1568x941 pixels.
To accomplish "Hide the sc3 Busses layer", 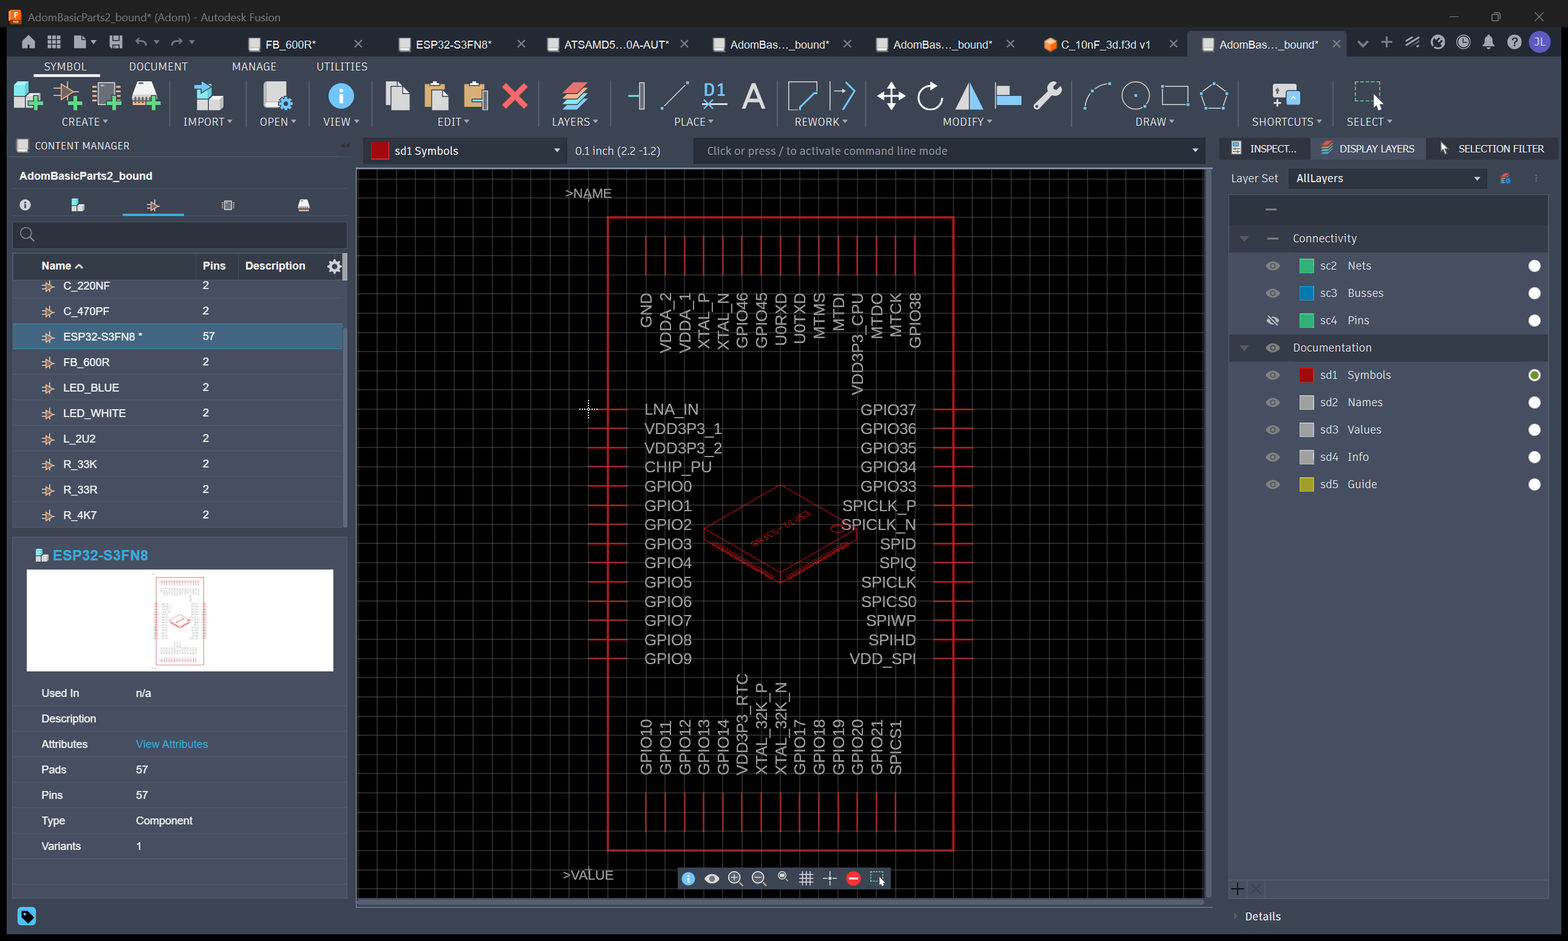I will point(1272,293).
